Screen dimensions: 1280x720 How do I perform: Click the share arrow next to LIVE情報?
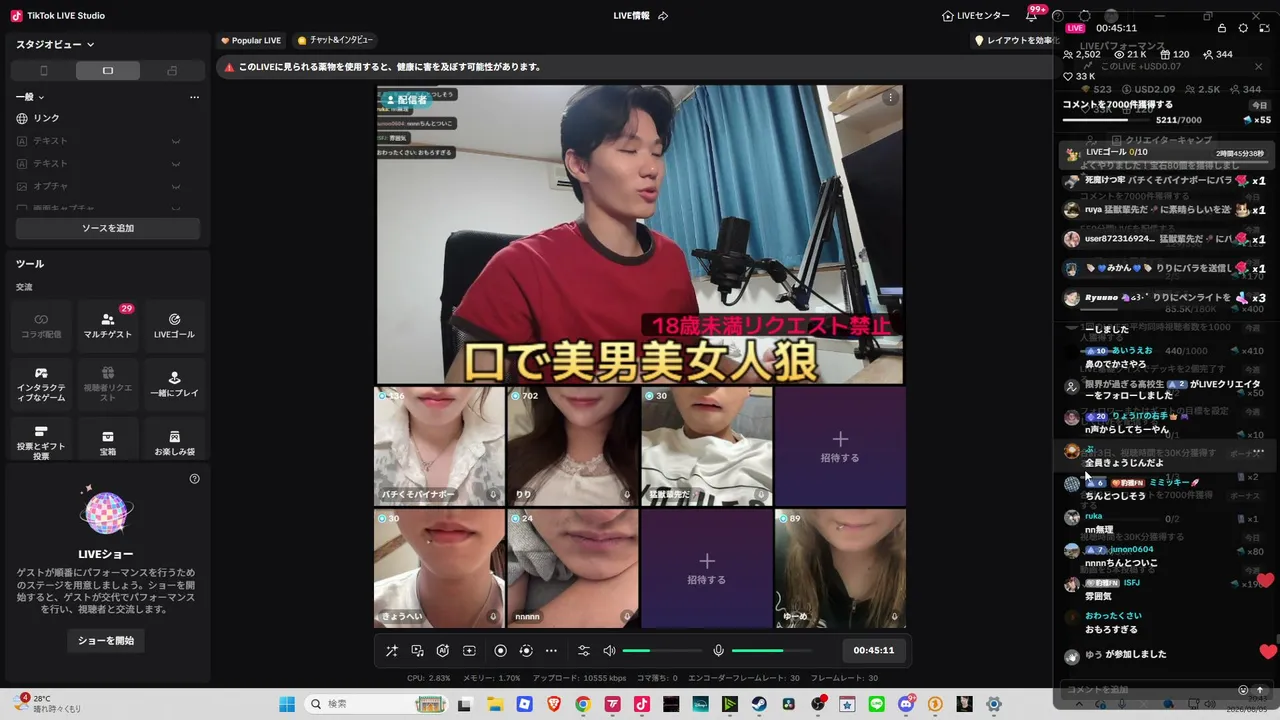pos(663,16)
